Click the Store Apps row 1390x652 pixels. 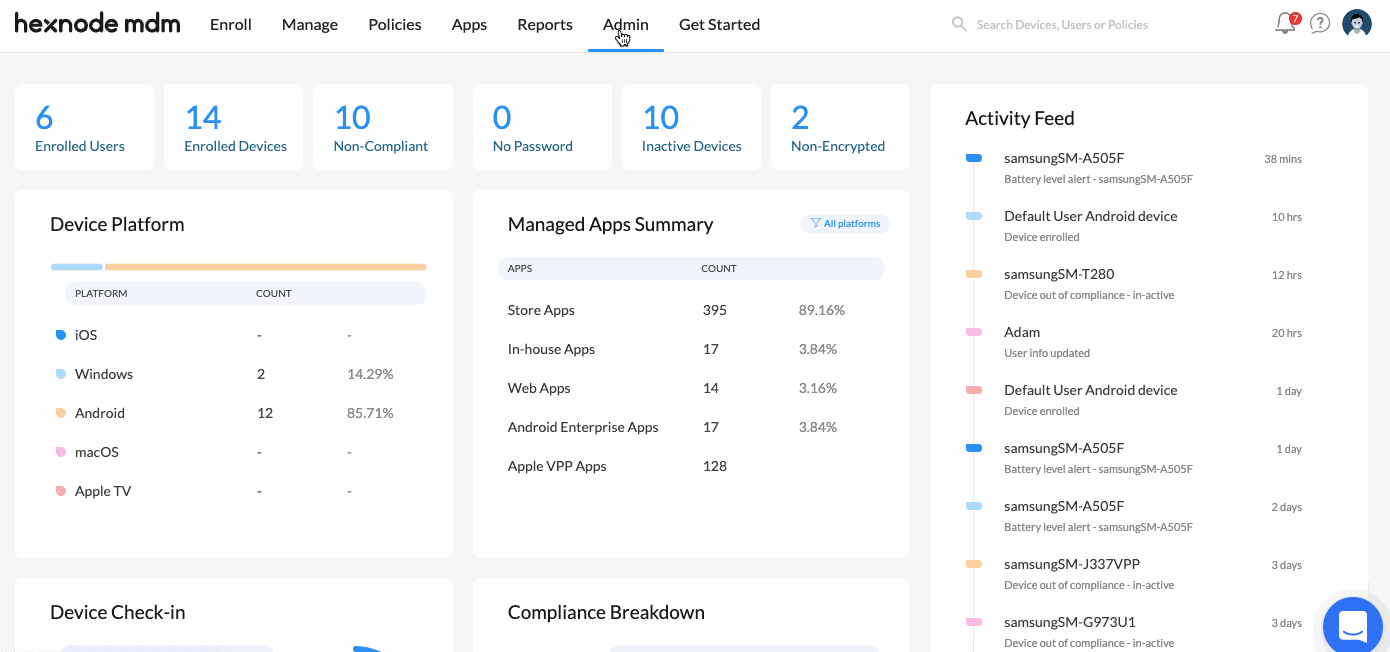point(691,310)
